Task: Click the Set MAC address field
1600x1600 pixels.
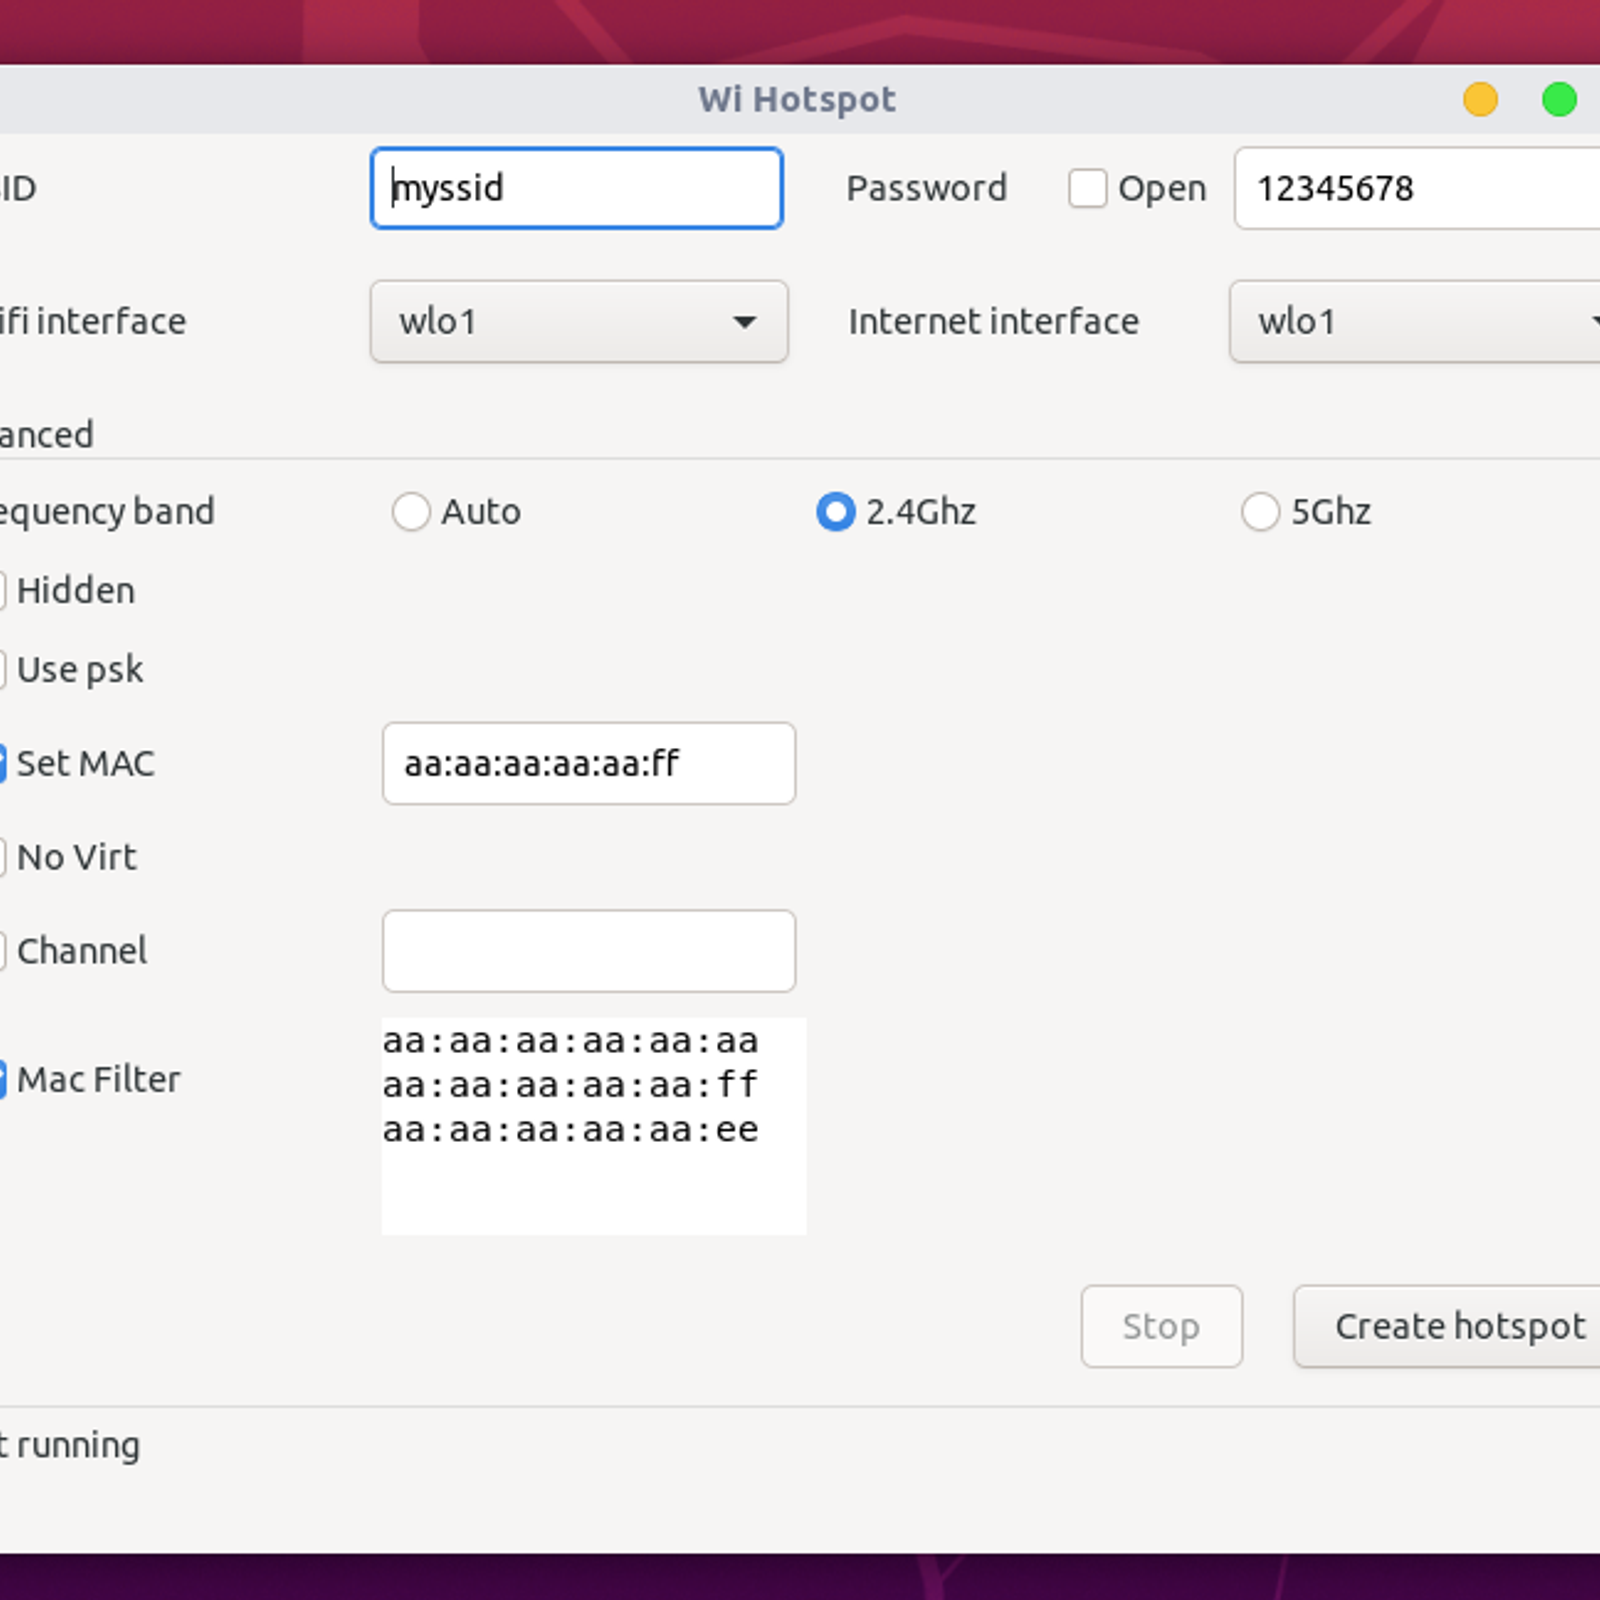Action: tap(589, 764)
